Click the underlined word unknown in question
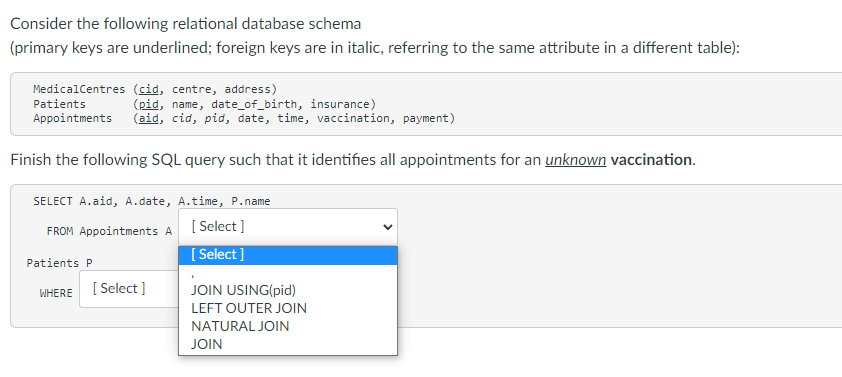This screenshot has height=377, width=842. coord(576,160)
